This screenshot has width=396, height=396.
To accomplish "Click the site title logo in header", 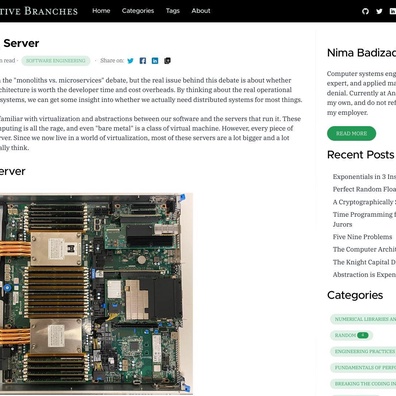I will pos(39,11).
